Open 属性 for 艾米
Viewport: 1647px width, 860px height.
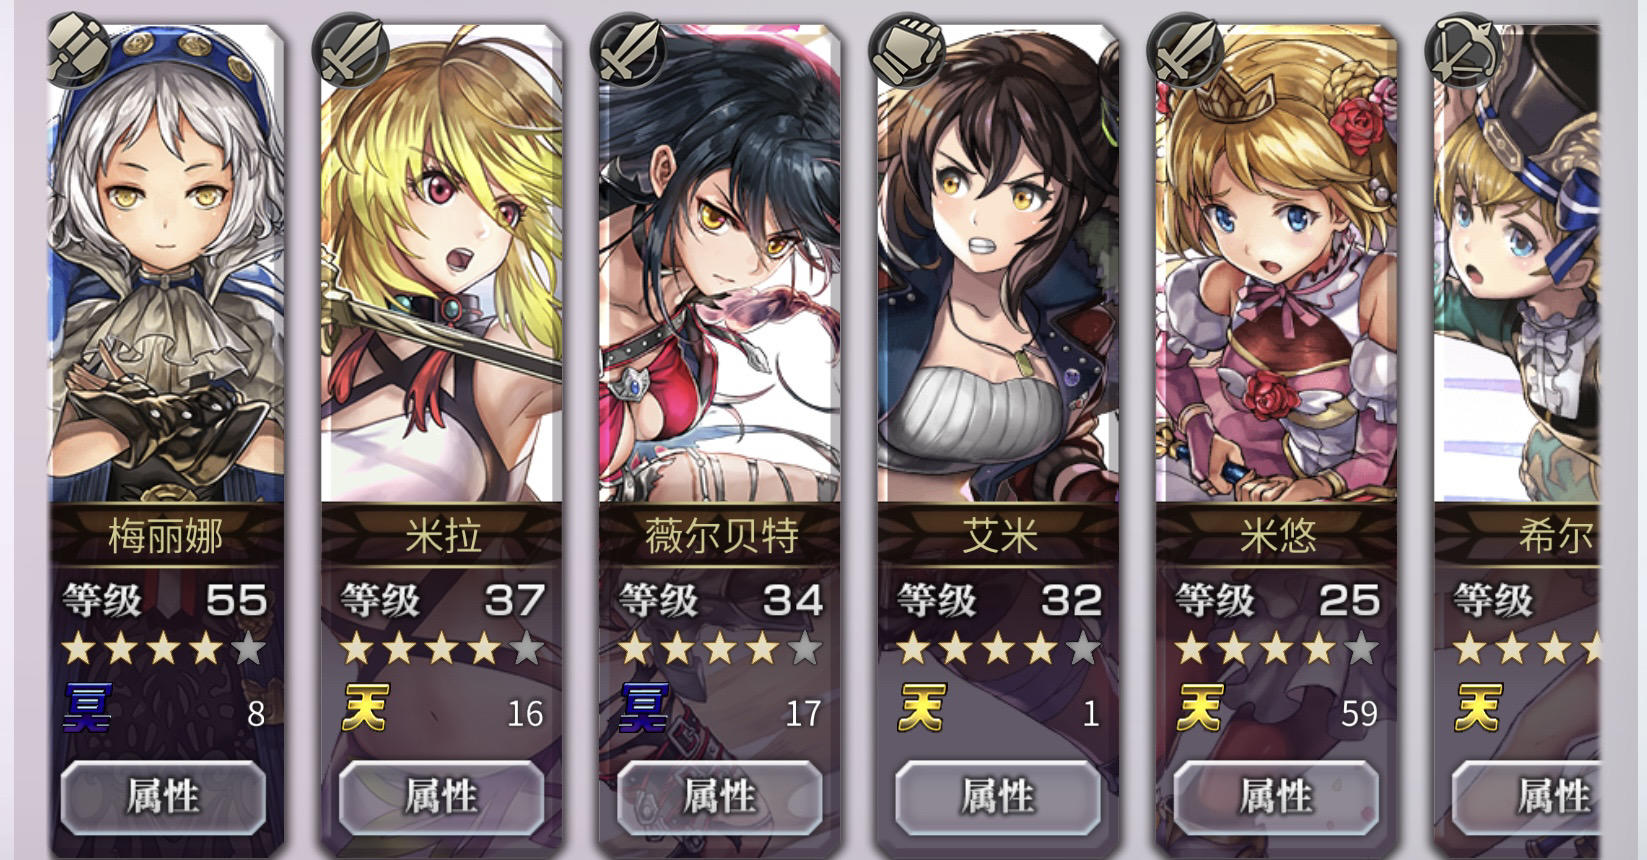click(x=997, y=797)
